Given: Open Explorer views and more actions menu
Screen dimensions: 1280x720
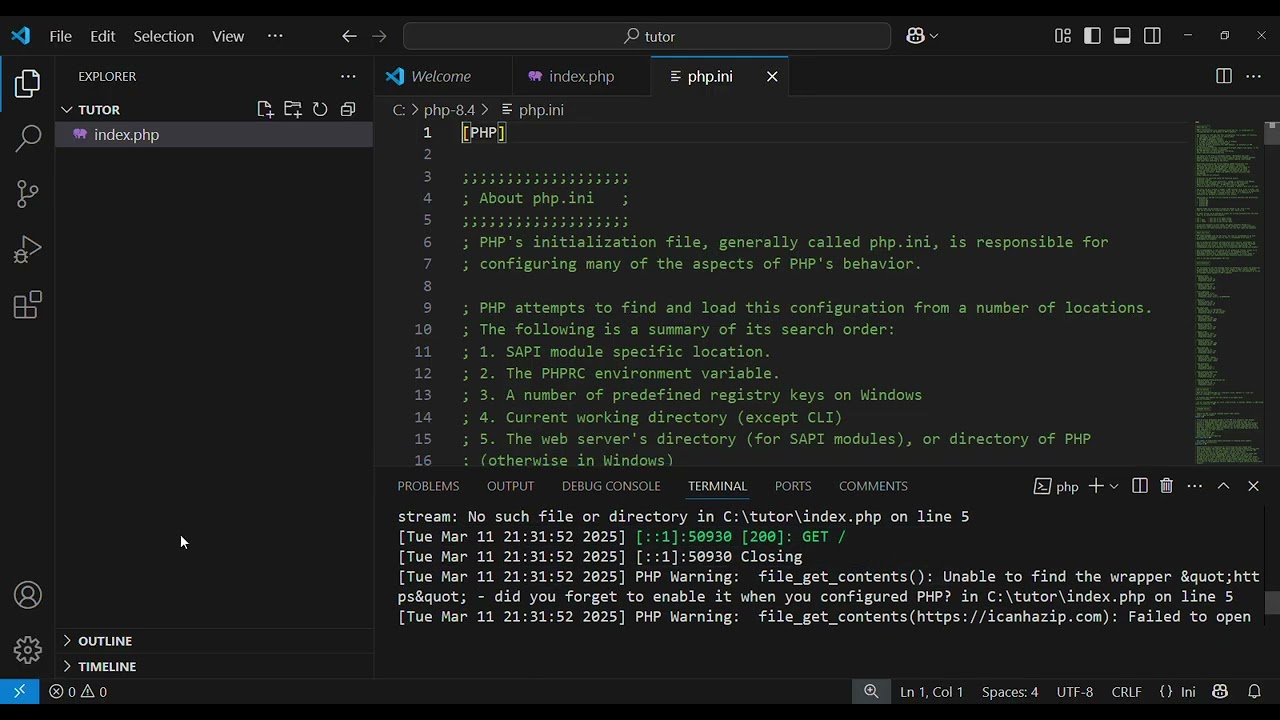Looking at the screenshot, I should click(x=348, y=76).
